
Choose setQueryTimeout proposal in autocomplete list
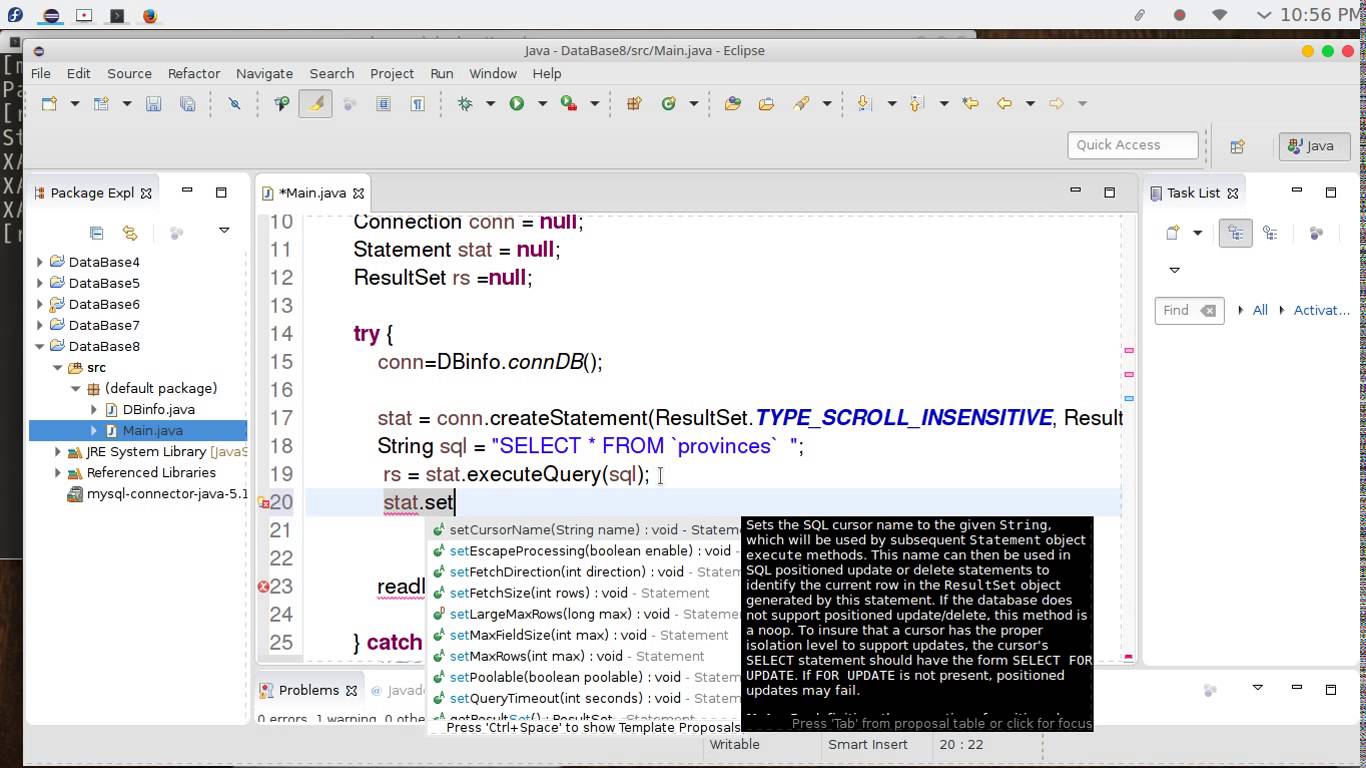click(x=587, y=698)
